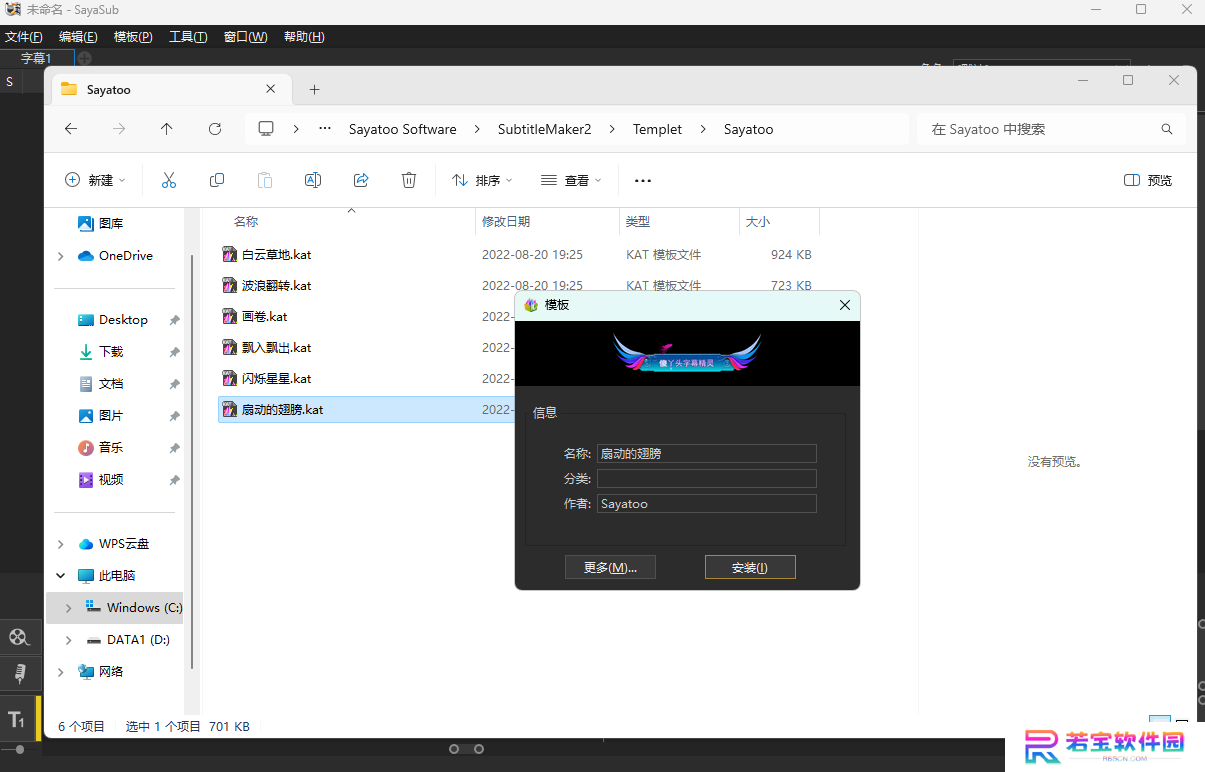Open the See more ellipsis in Explorer toolbar
The height and width of the screenshot is (772, 1205).
643,181
